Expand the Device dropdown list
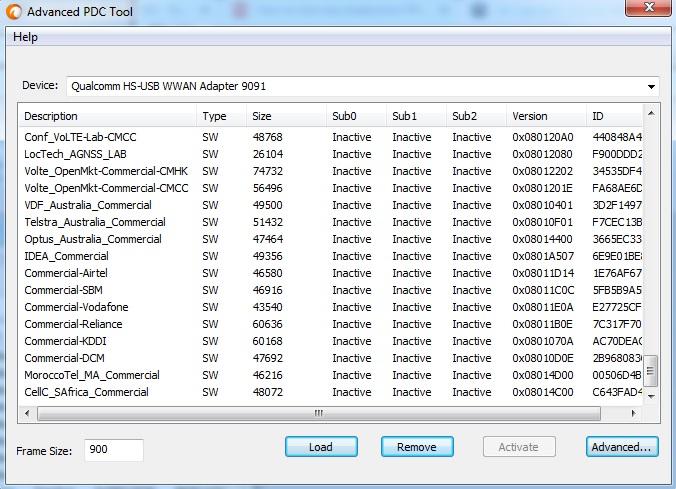This screenshot has height=489, width=676. (x=651, y=87)
